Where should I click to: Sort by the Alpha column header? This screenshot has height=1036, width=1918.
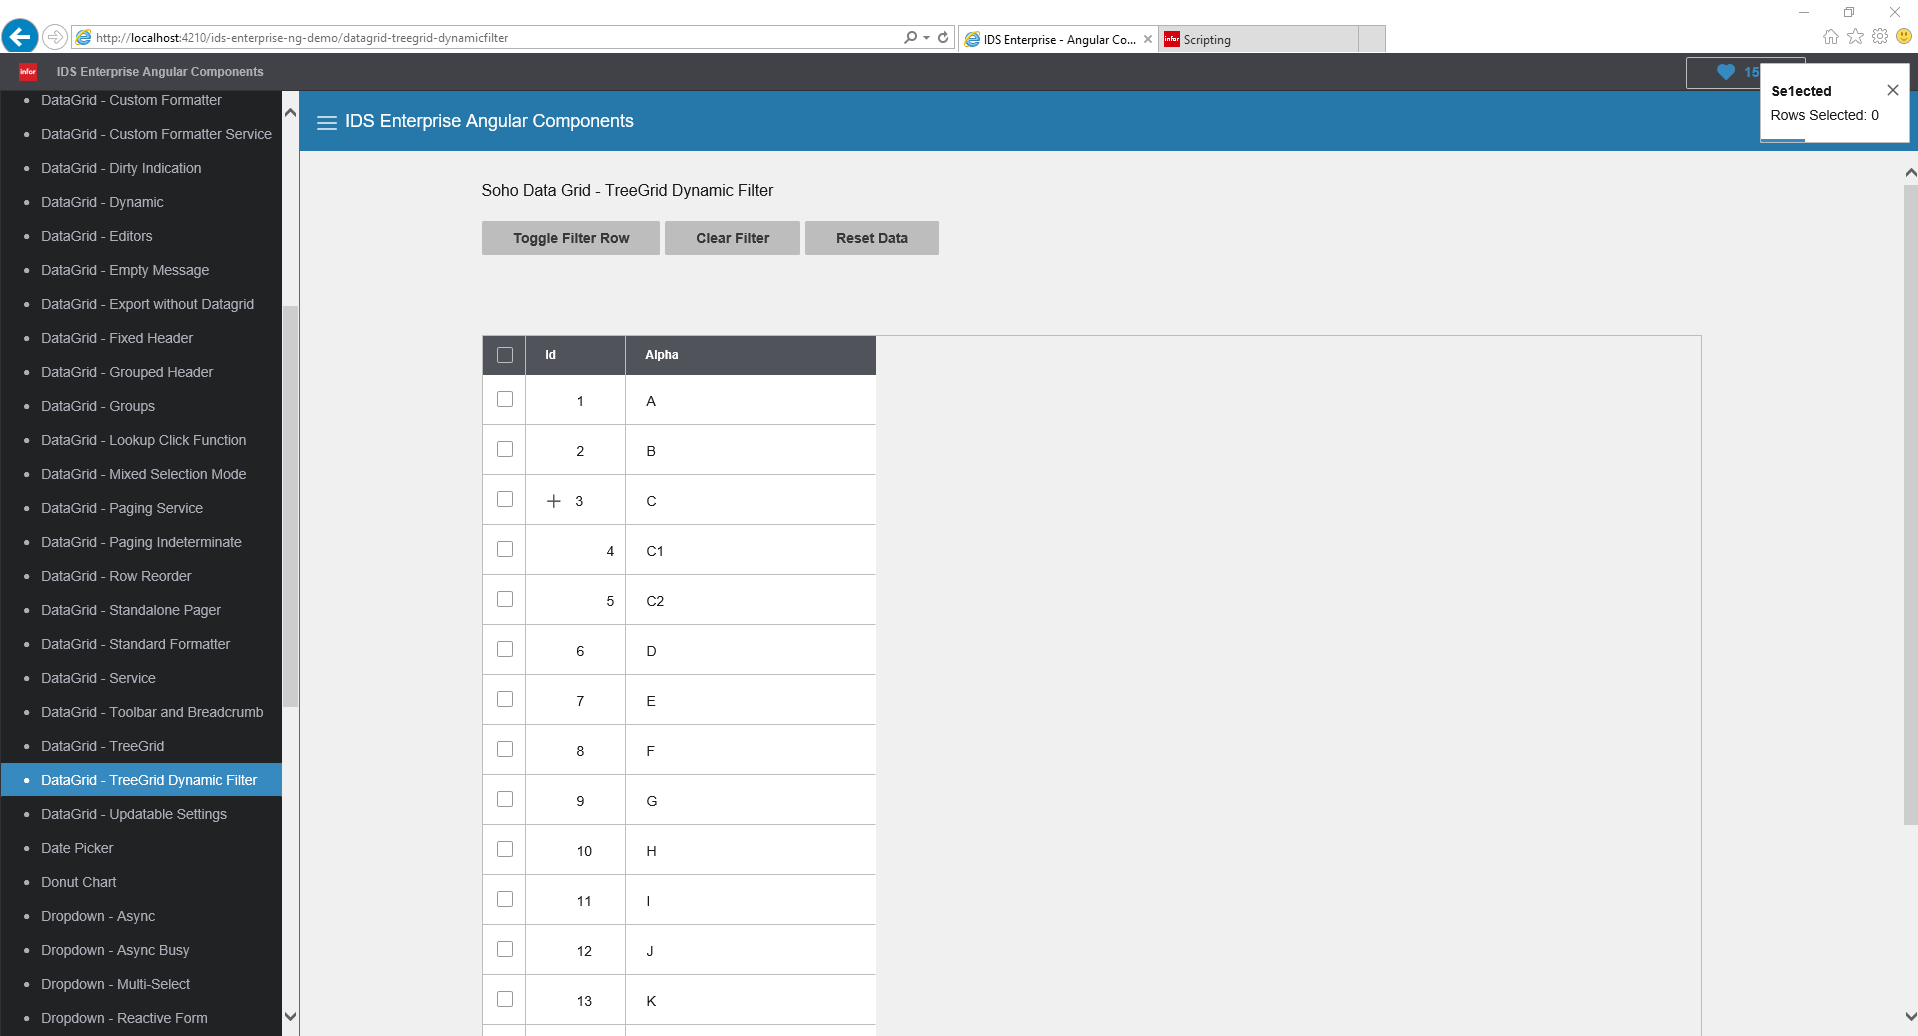[x=750, y=355]
